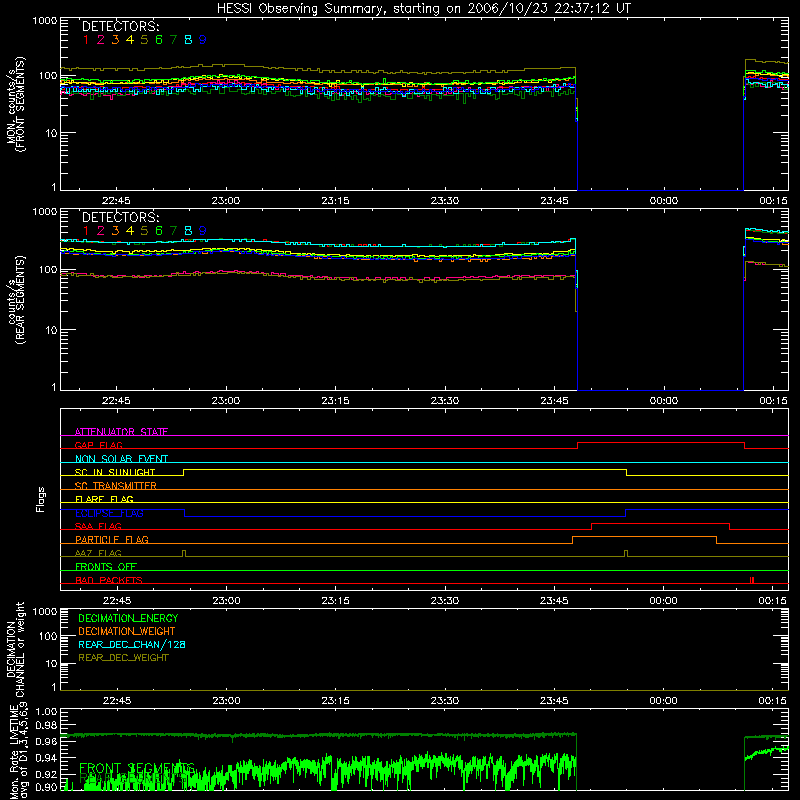This screenshot has height=800, width=800.
Task: Click the DECIMATION_ENERGY legend entry
Action: (x=128, y=618)
